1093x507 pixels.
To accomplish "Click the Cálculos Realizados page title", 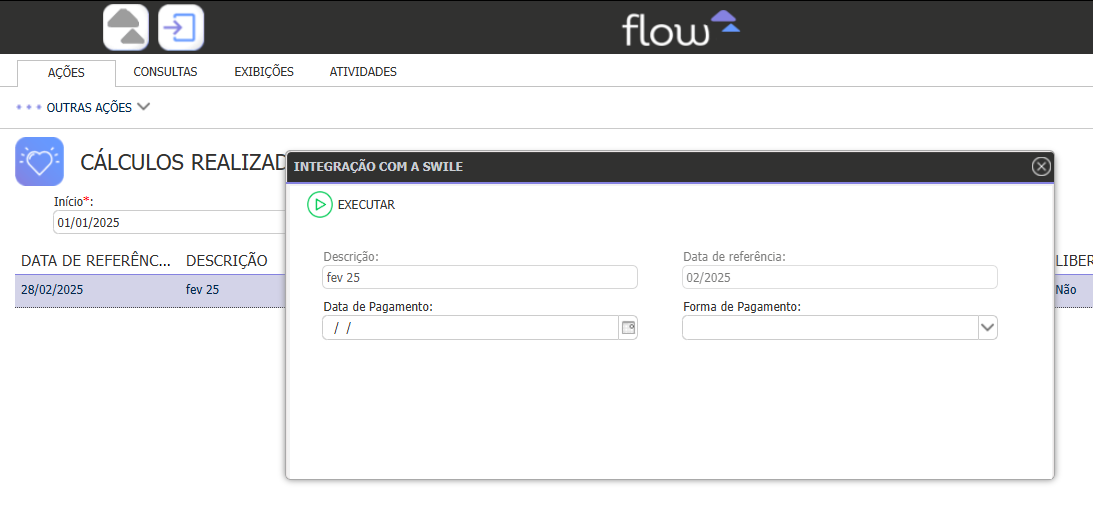I will coord(183,162).
